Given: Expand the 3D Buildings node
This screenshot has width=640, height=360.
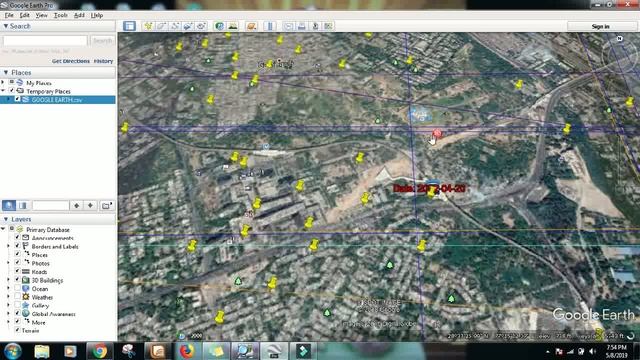Looking at the screenshot, I should pyautogui.click(x=9, y=280).
